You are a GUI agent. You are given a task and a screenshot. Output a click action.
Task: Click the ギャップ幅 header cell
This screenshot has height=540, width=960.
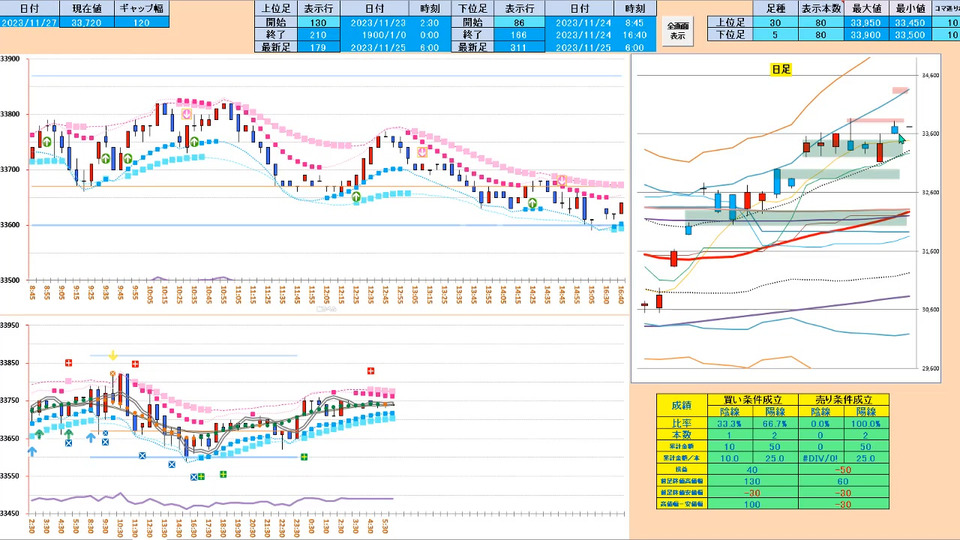tap(141, 9)
